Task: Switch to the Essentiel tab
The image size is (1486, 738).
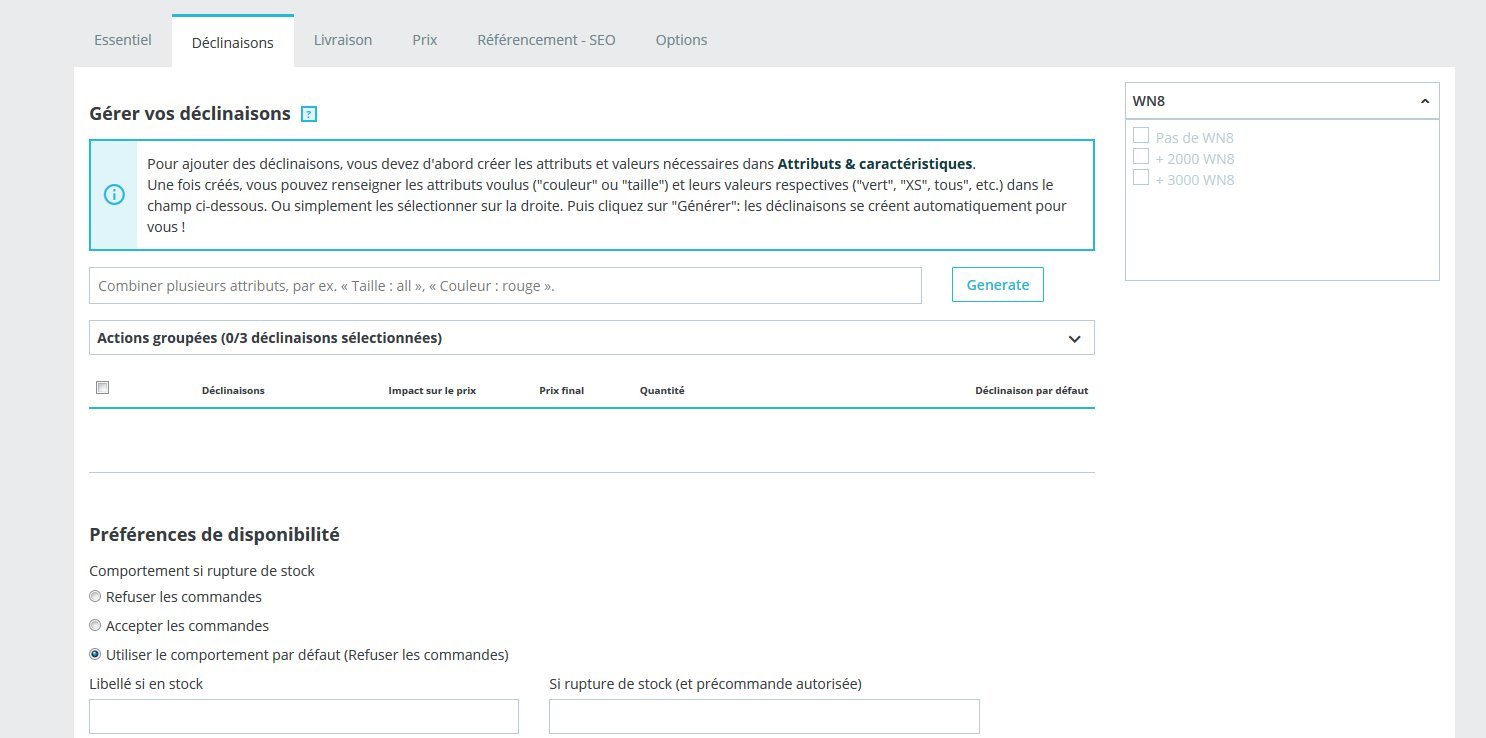Action: pyautogui.click(x=123, y=40)
